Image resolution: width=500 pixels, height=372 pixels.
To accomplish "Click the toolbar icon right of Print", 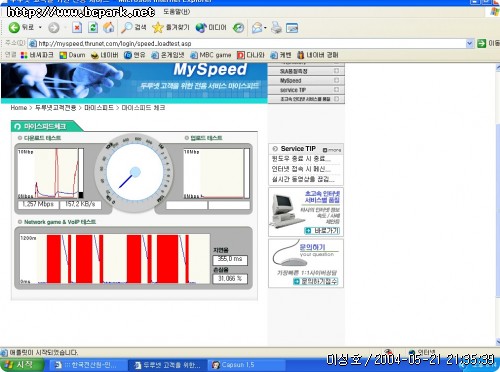I will coord(292,28).
